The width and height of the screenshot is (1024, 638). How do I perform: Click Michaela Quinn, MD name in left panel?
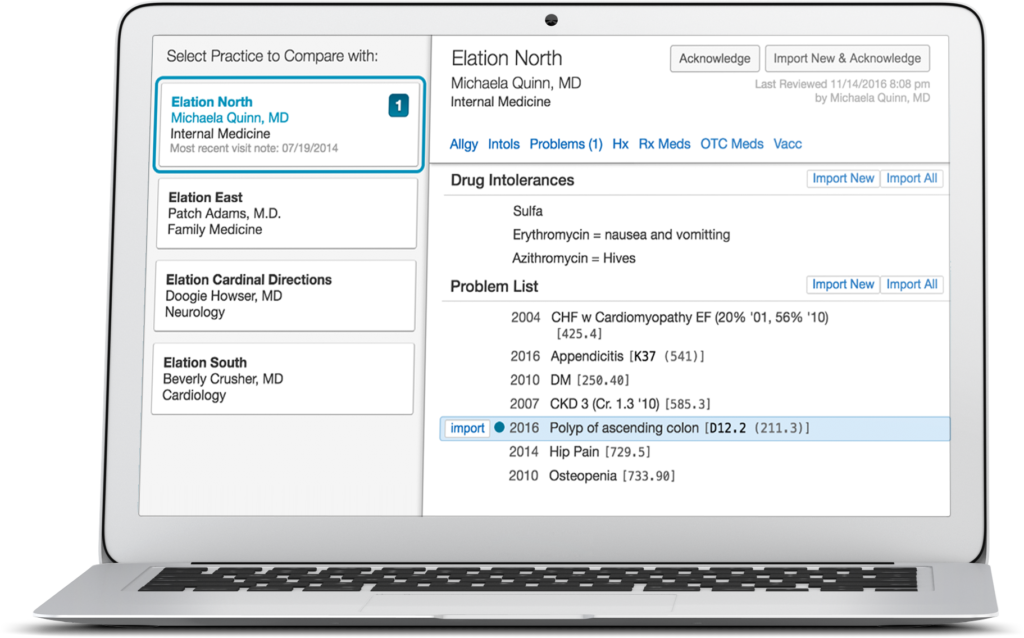coord(229,118)
